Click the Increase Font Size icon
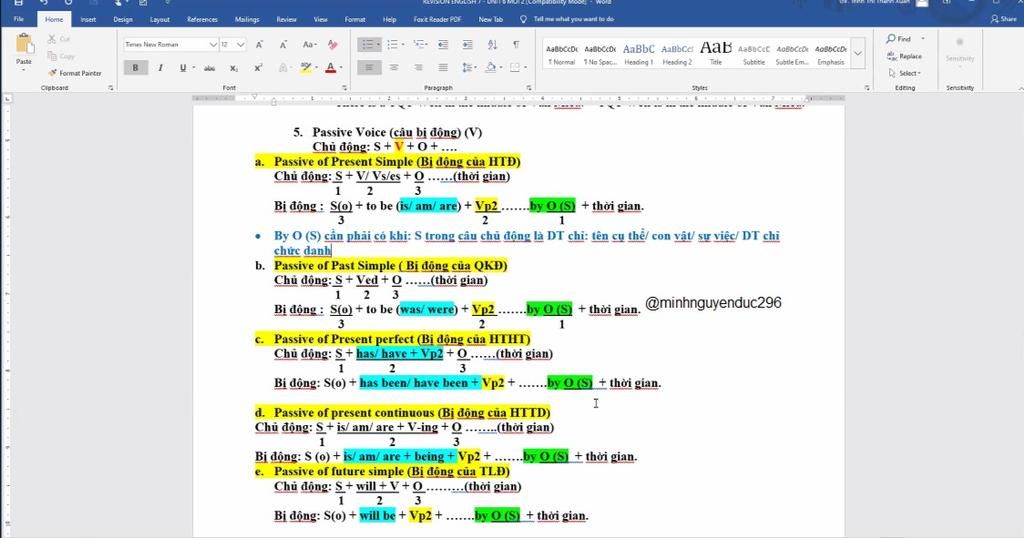Screen dimensions: 1024x538 (x=259, y=44)
